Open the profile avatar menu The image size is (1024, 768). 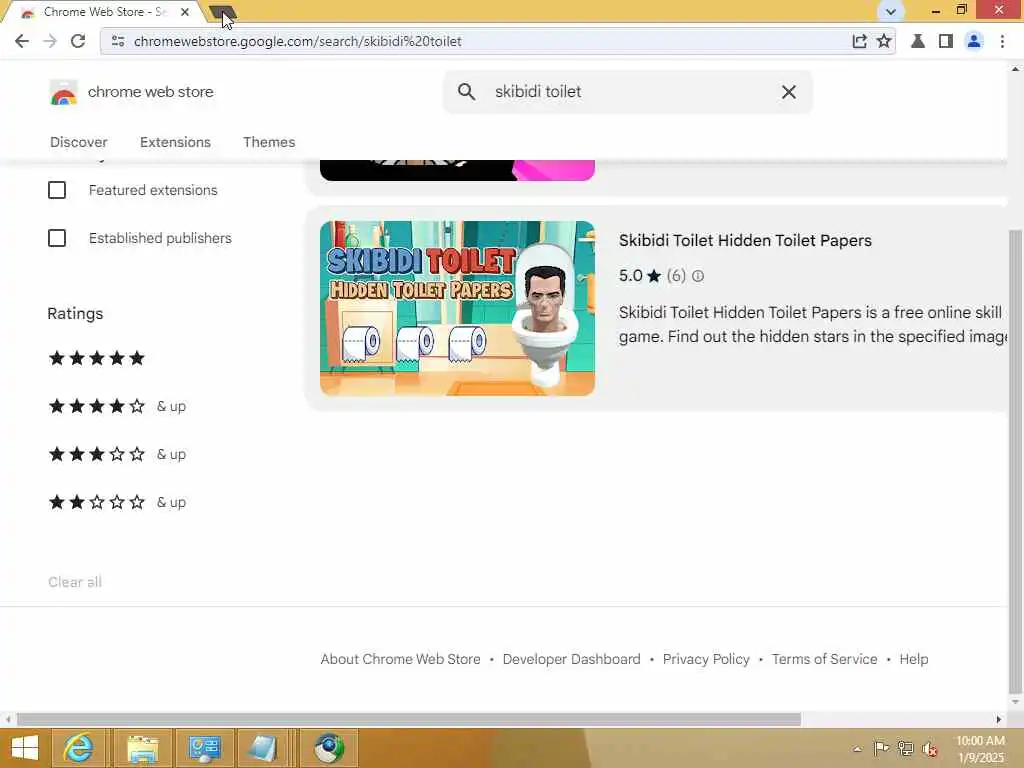point(974,41)
